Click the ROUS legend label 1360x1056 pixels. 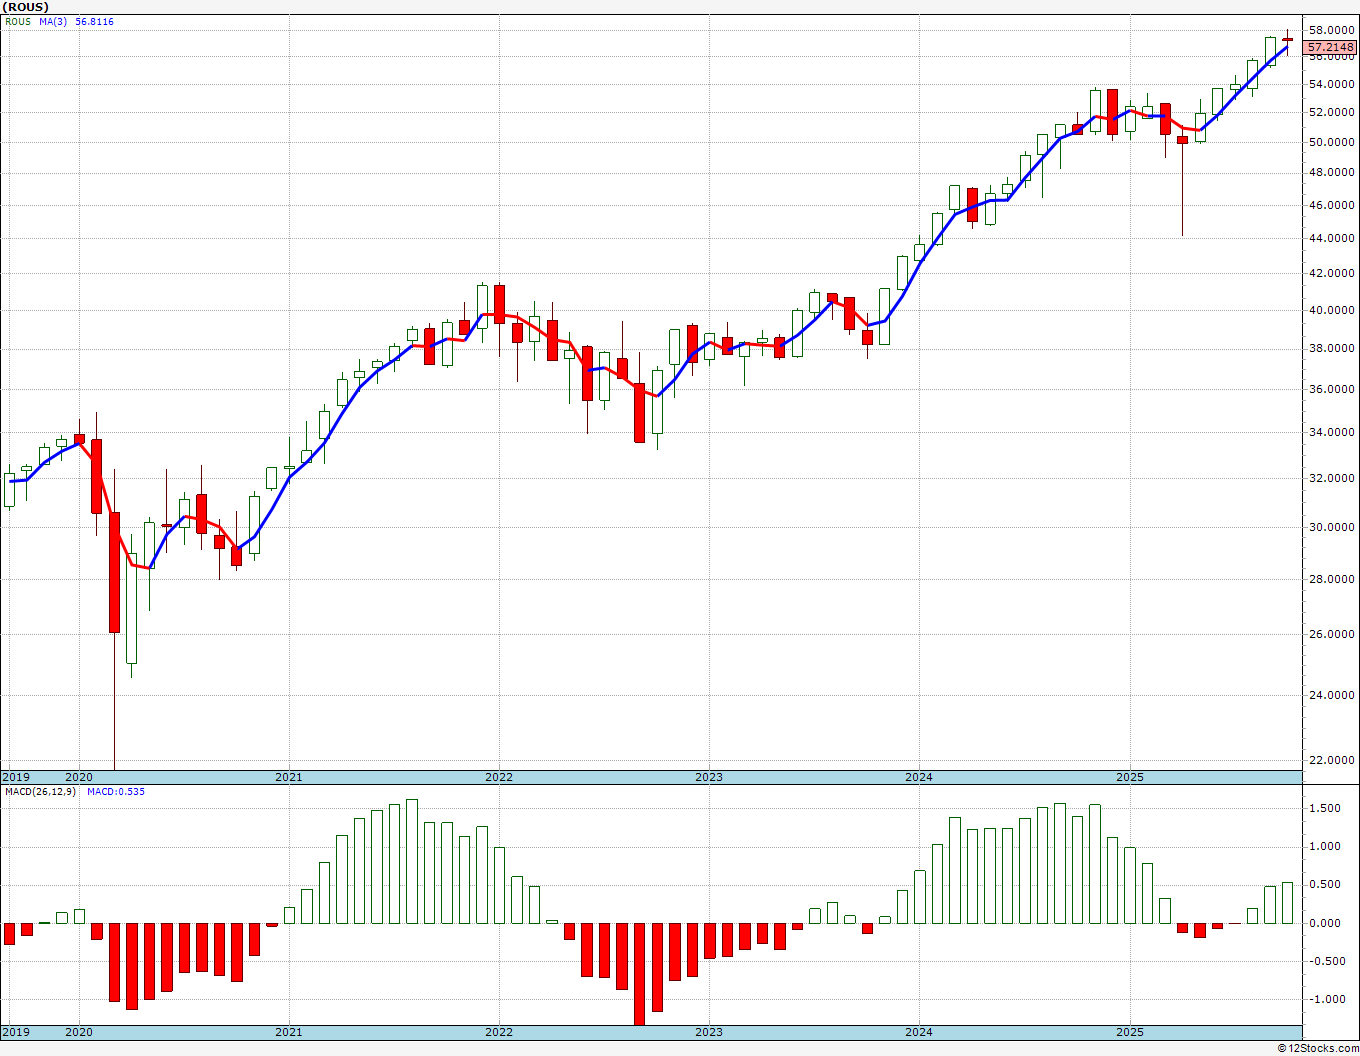[18, 21]
